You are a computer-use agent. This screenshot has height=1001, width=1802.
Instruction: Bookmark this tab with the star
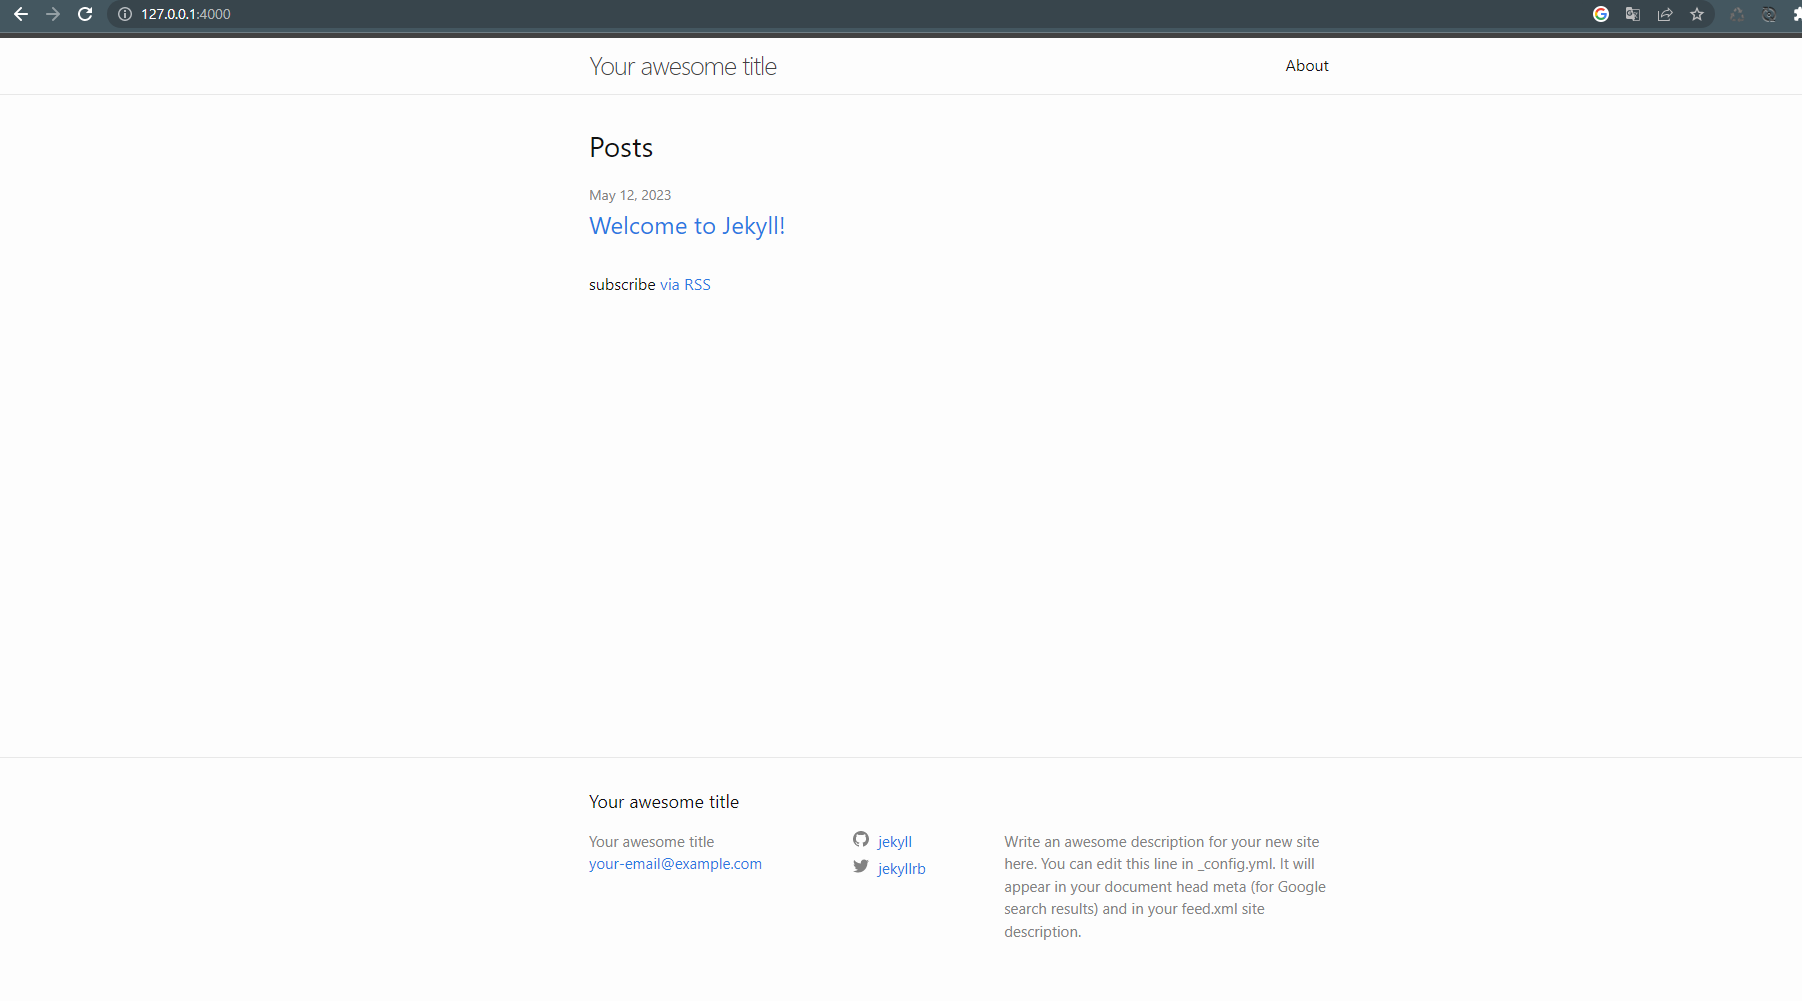[1697, 14]
